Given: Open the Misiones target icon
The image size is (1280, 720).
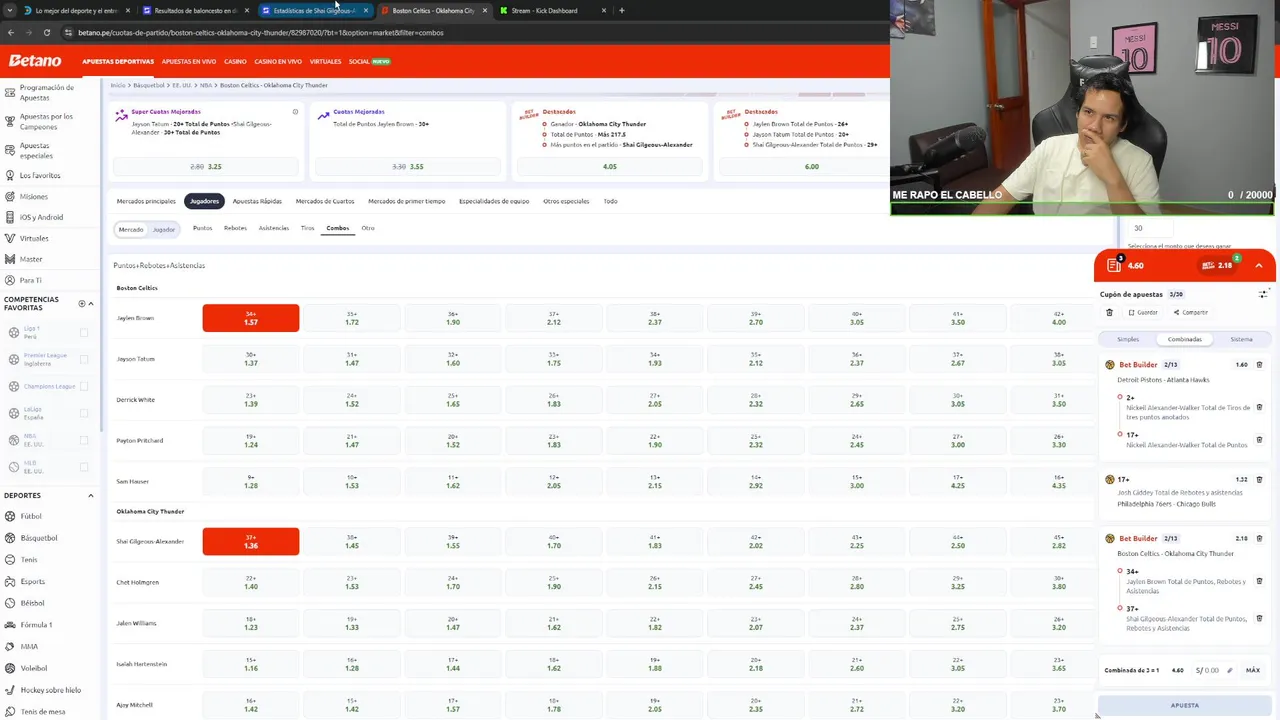Looking at the screenshot, I should 9,196.
